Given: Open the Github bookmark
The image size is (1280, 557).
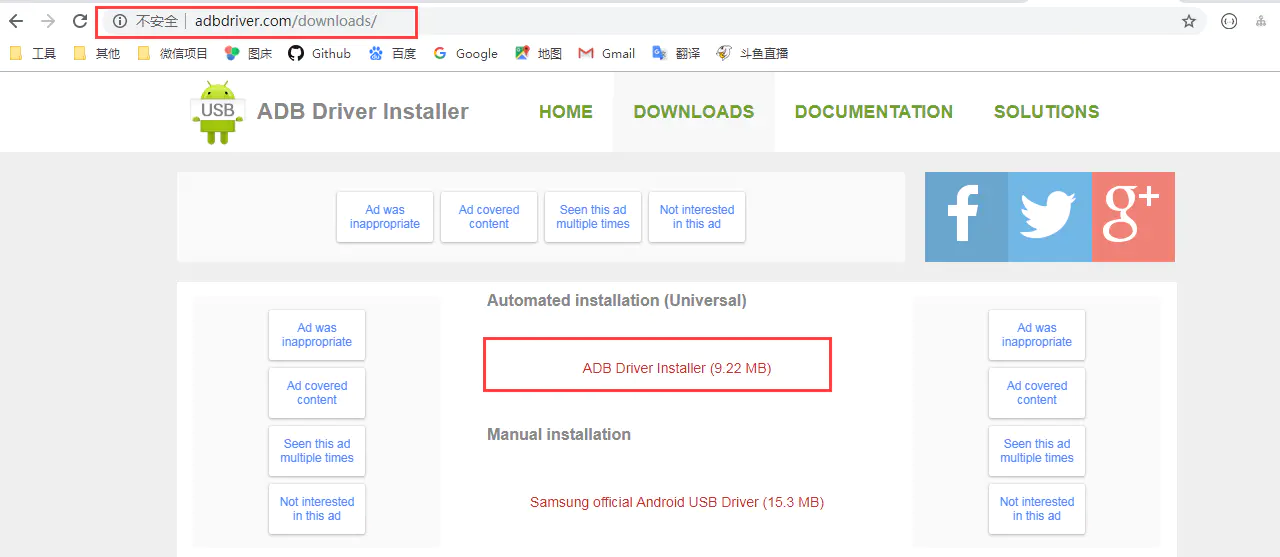Looking at the screenshot, I should (x=320, y=53).
